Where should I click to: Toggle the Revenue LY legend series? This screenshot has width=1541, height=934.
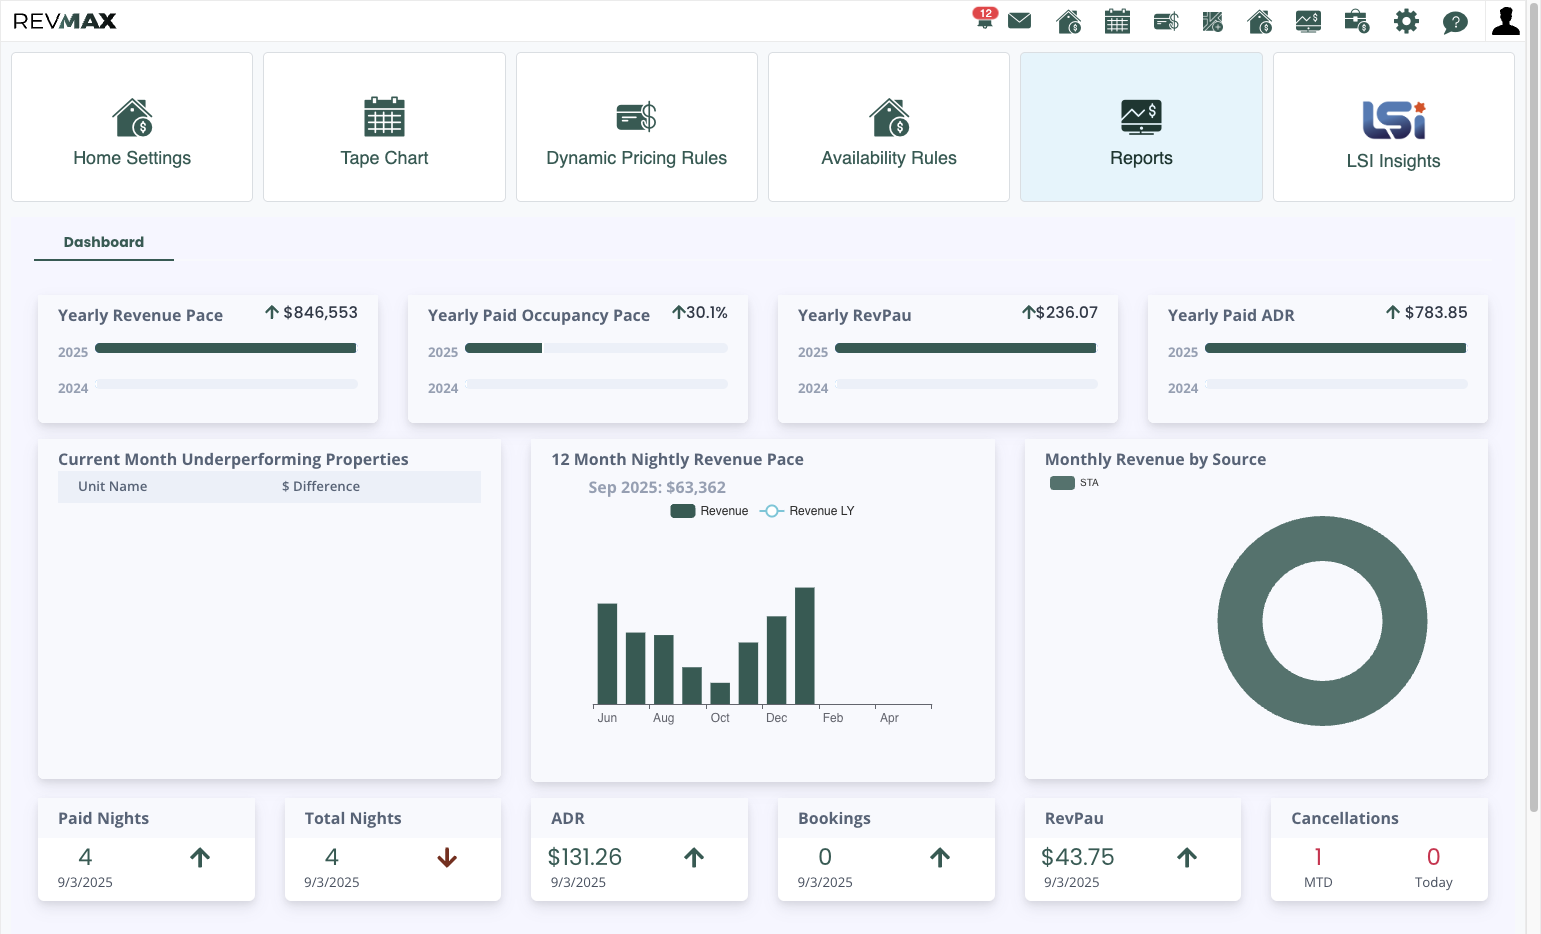807,511
